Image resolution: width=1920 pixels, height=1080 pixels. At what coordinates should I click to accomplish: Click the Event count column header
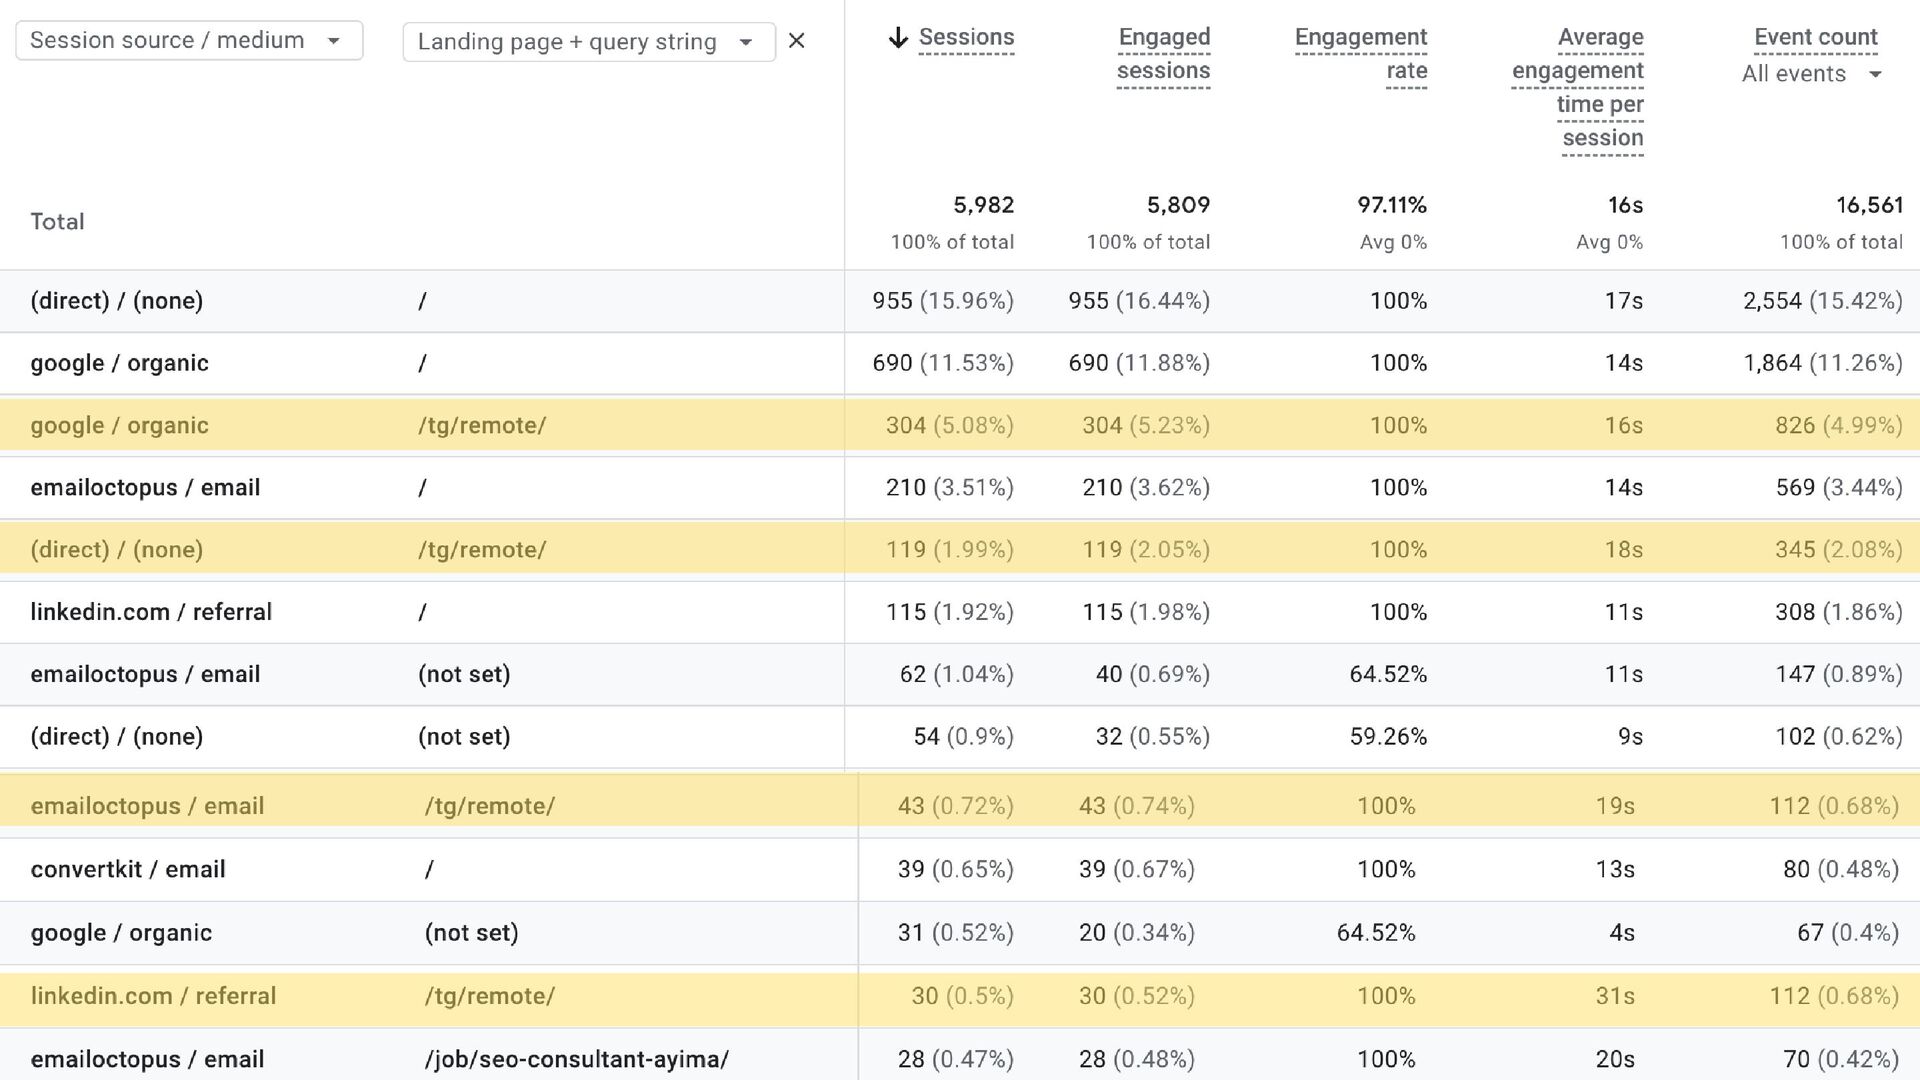click(x=1815, y=38)
